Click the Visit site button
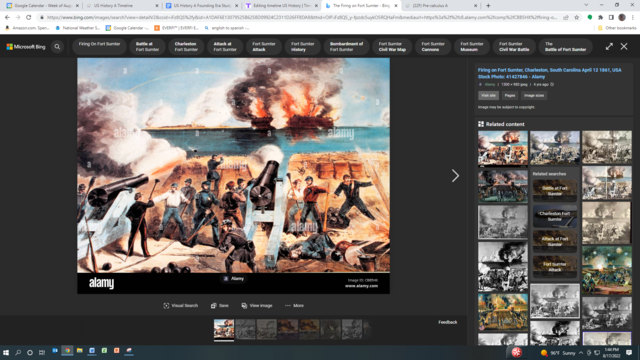 pos(488,96)
